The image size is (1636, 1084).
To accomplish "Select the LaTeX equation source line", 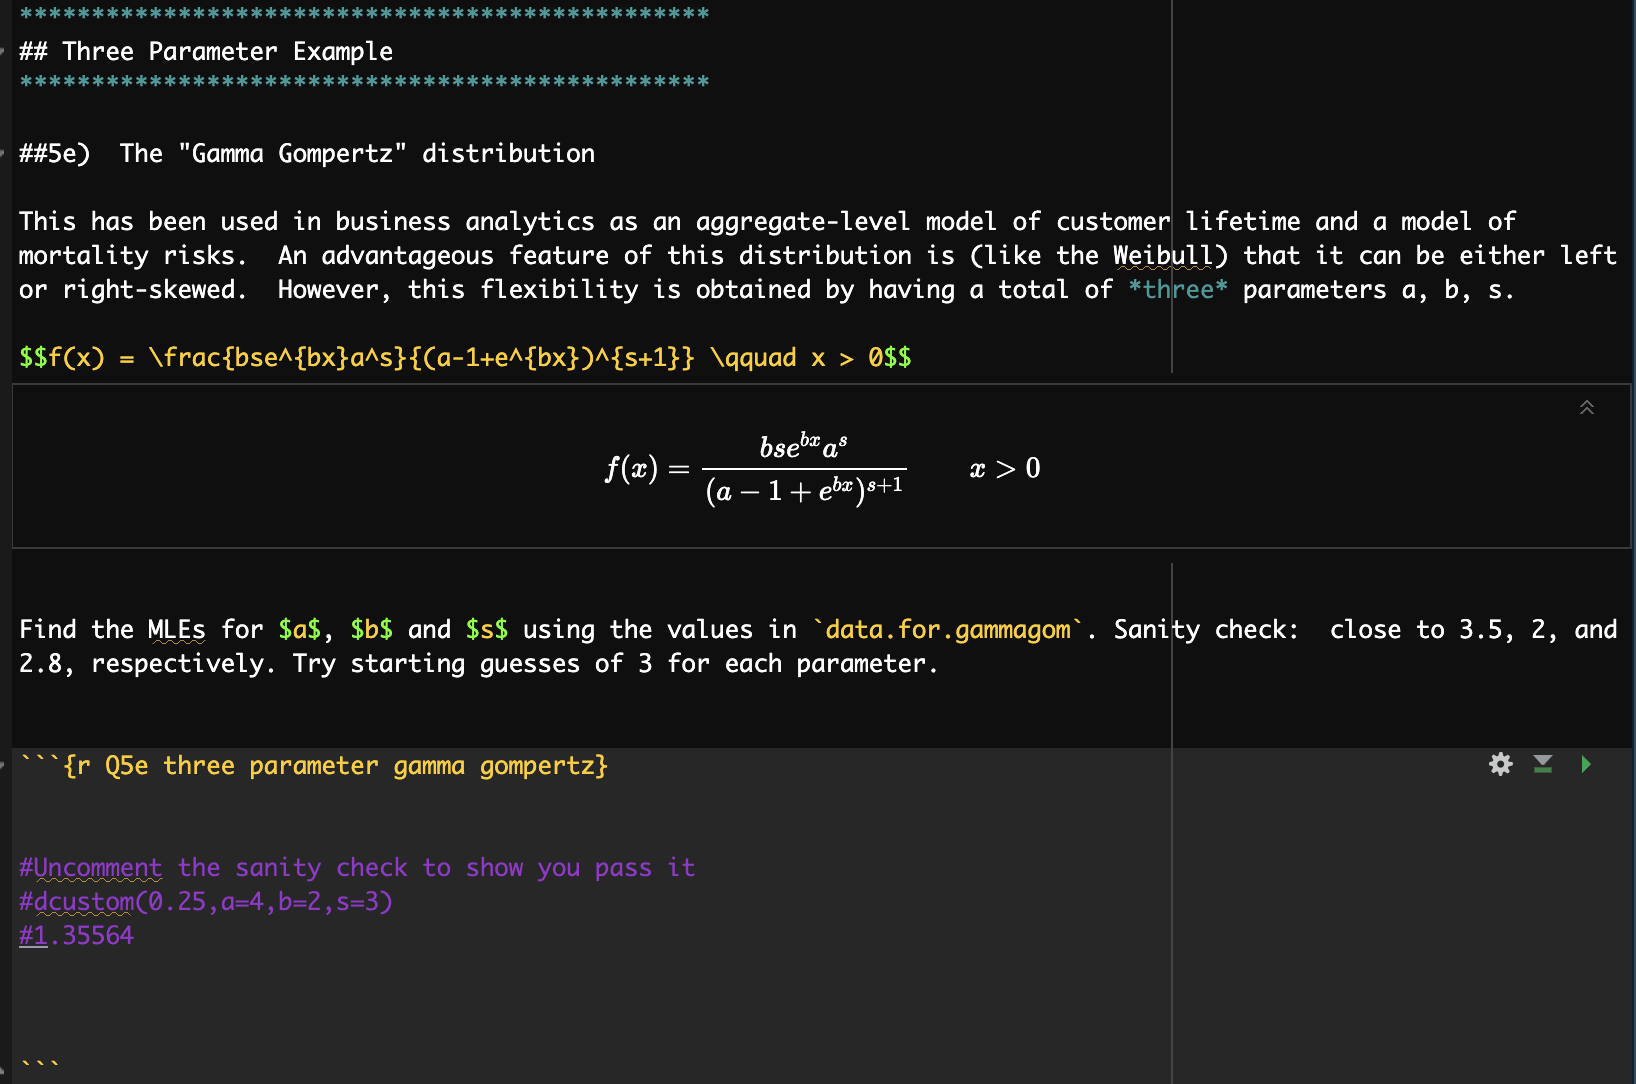I will tap(460, 357).
